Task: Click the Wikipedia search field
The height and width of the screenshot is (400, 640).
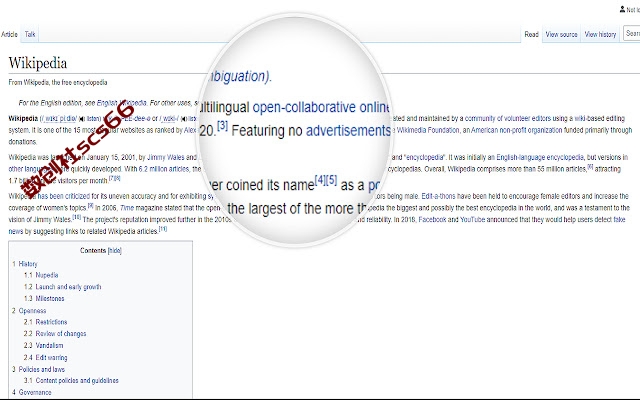Action: [x=632, y=33]
